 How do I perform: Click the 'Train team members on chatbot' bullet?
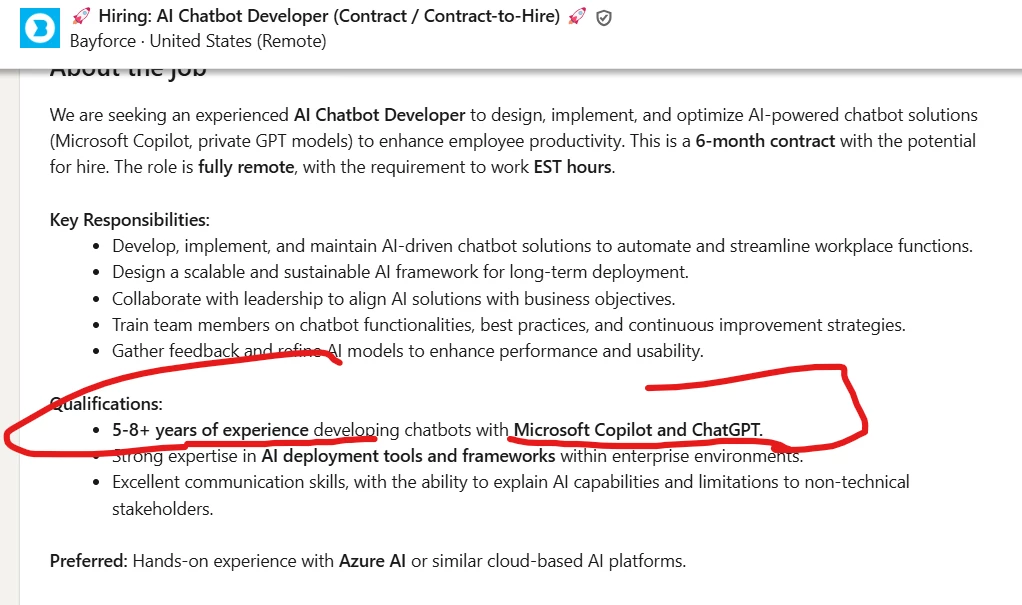(509, 325)
